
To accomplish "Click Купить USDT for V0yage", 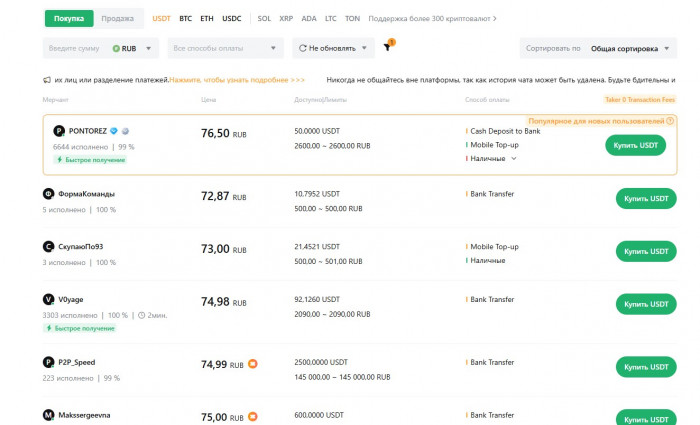I will (x=646, y=304).
